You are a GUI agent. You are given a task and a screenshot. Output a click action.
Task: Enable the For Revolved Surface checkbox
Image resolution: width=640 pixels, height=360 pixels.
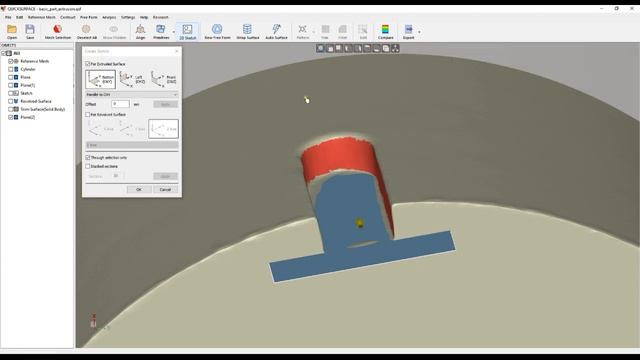(88, 115)
